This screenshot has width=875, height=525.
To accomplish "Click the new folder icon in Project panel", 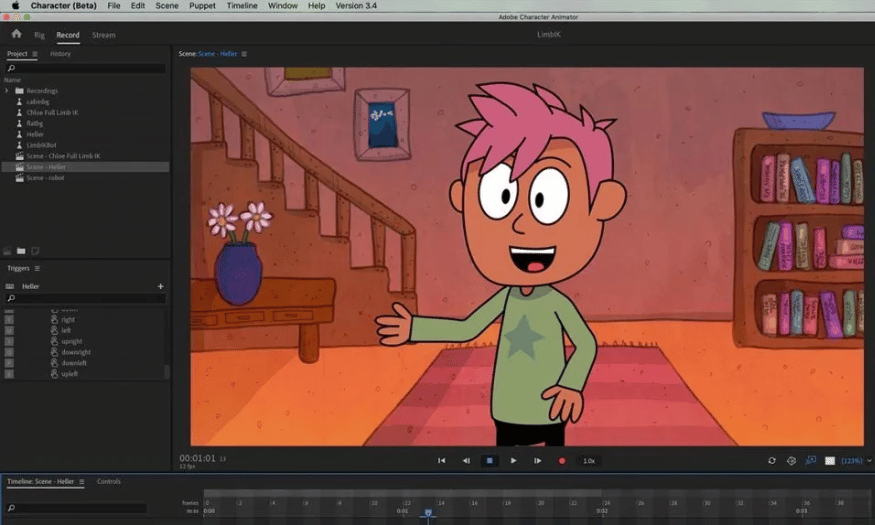I will 21,251.
